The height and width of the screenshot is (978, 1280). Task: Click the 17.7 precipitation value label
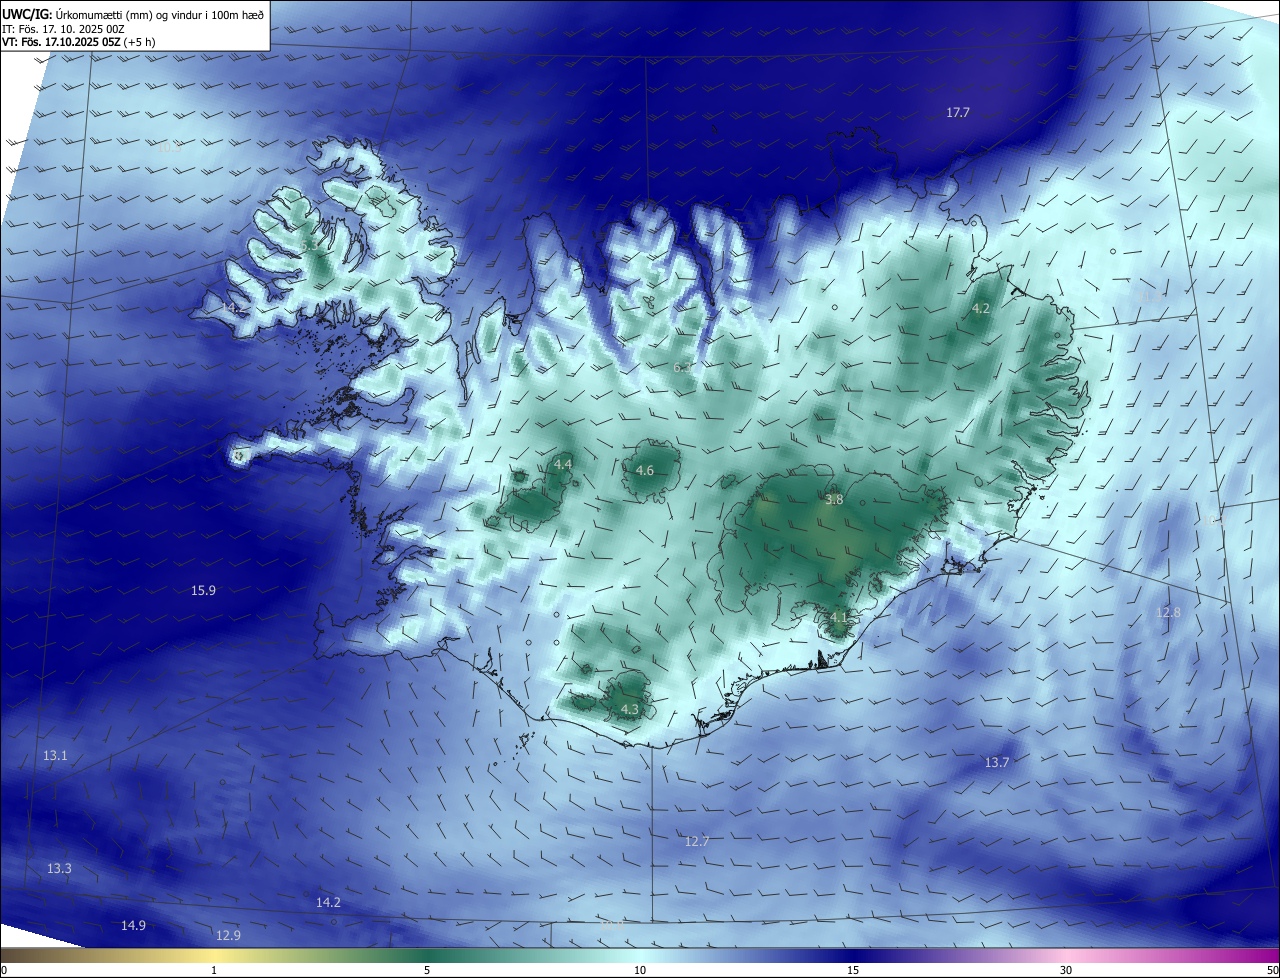(x=958, y=113)
